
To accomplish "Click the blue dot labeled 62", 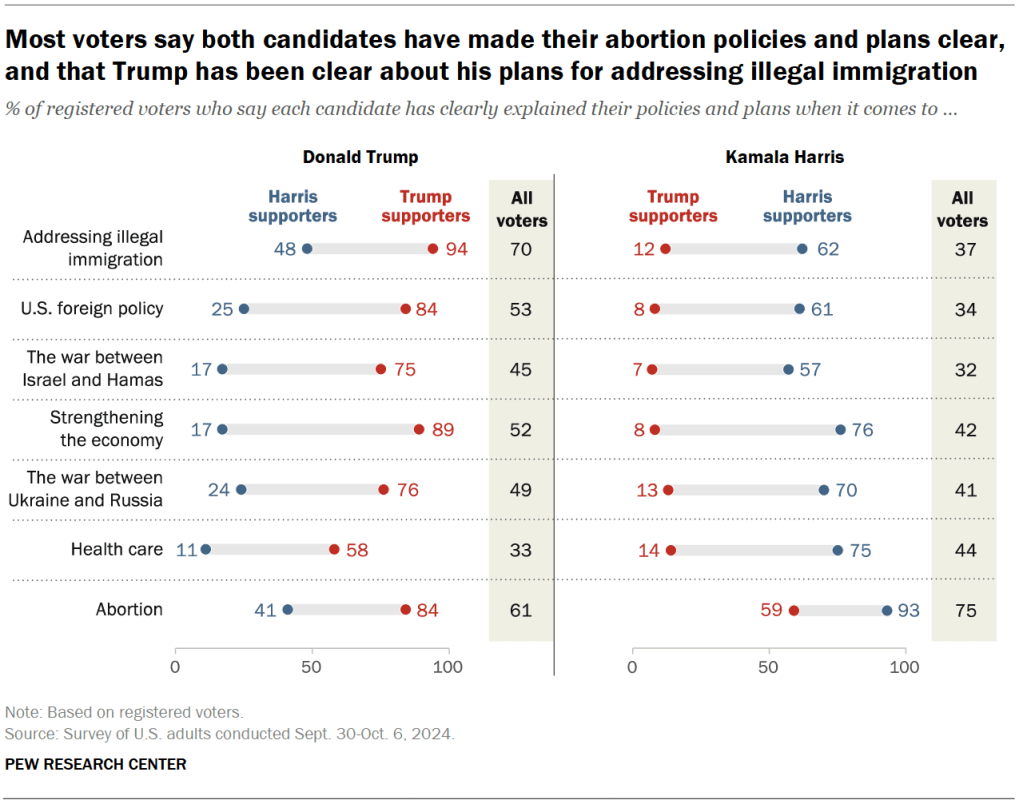I will click(802, 249).
